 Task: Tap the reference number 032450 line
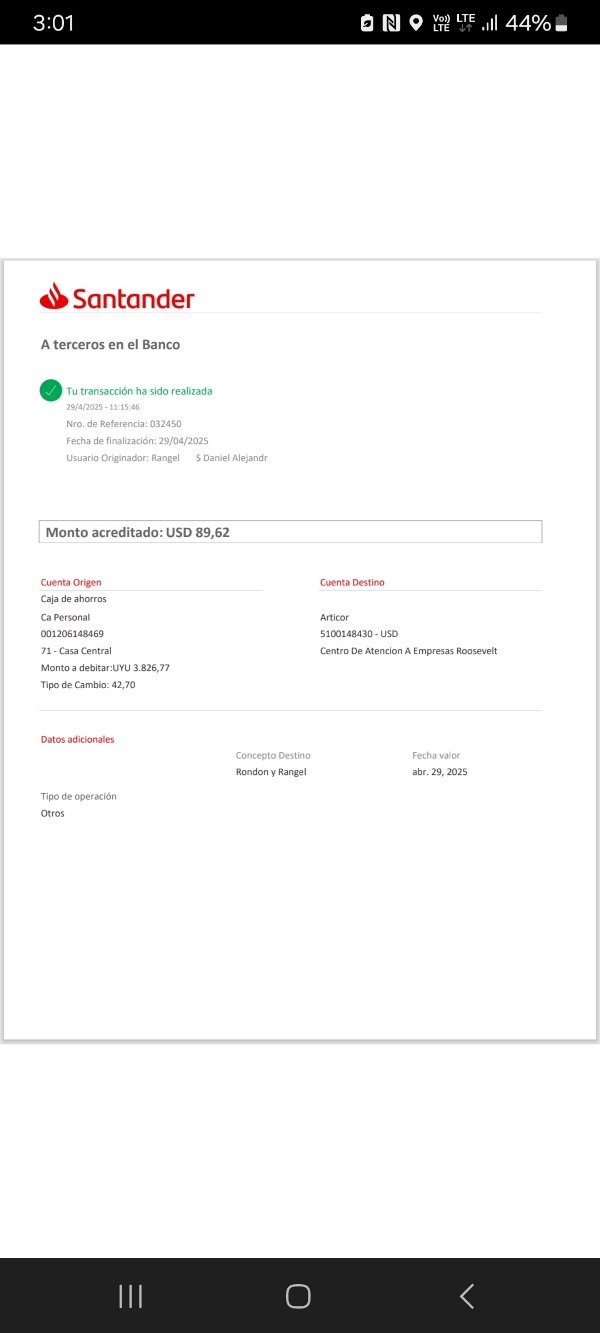[x=124, y=424]
